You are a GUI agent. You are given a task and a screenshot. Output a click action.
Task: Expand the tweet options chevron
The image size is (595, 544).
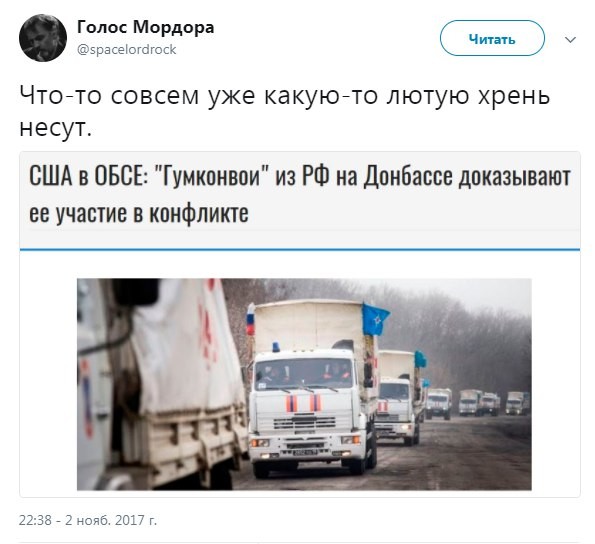click(x=570, y=39)
